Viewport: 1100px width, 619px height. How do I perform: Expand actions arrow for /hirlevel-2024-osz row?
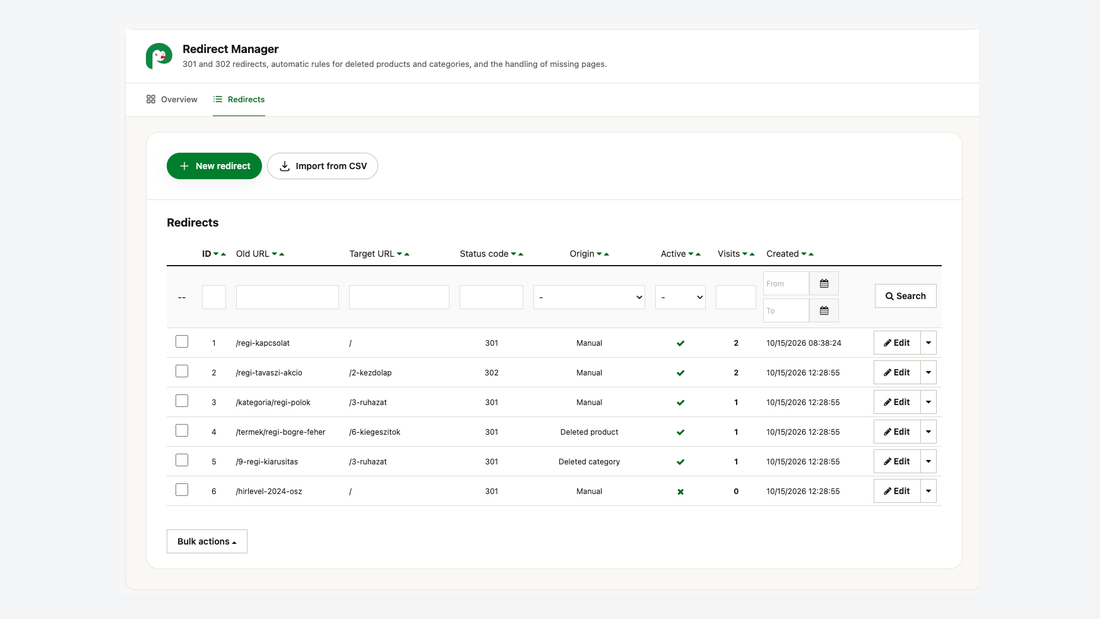point(928,491)
